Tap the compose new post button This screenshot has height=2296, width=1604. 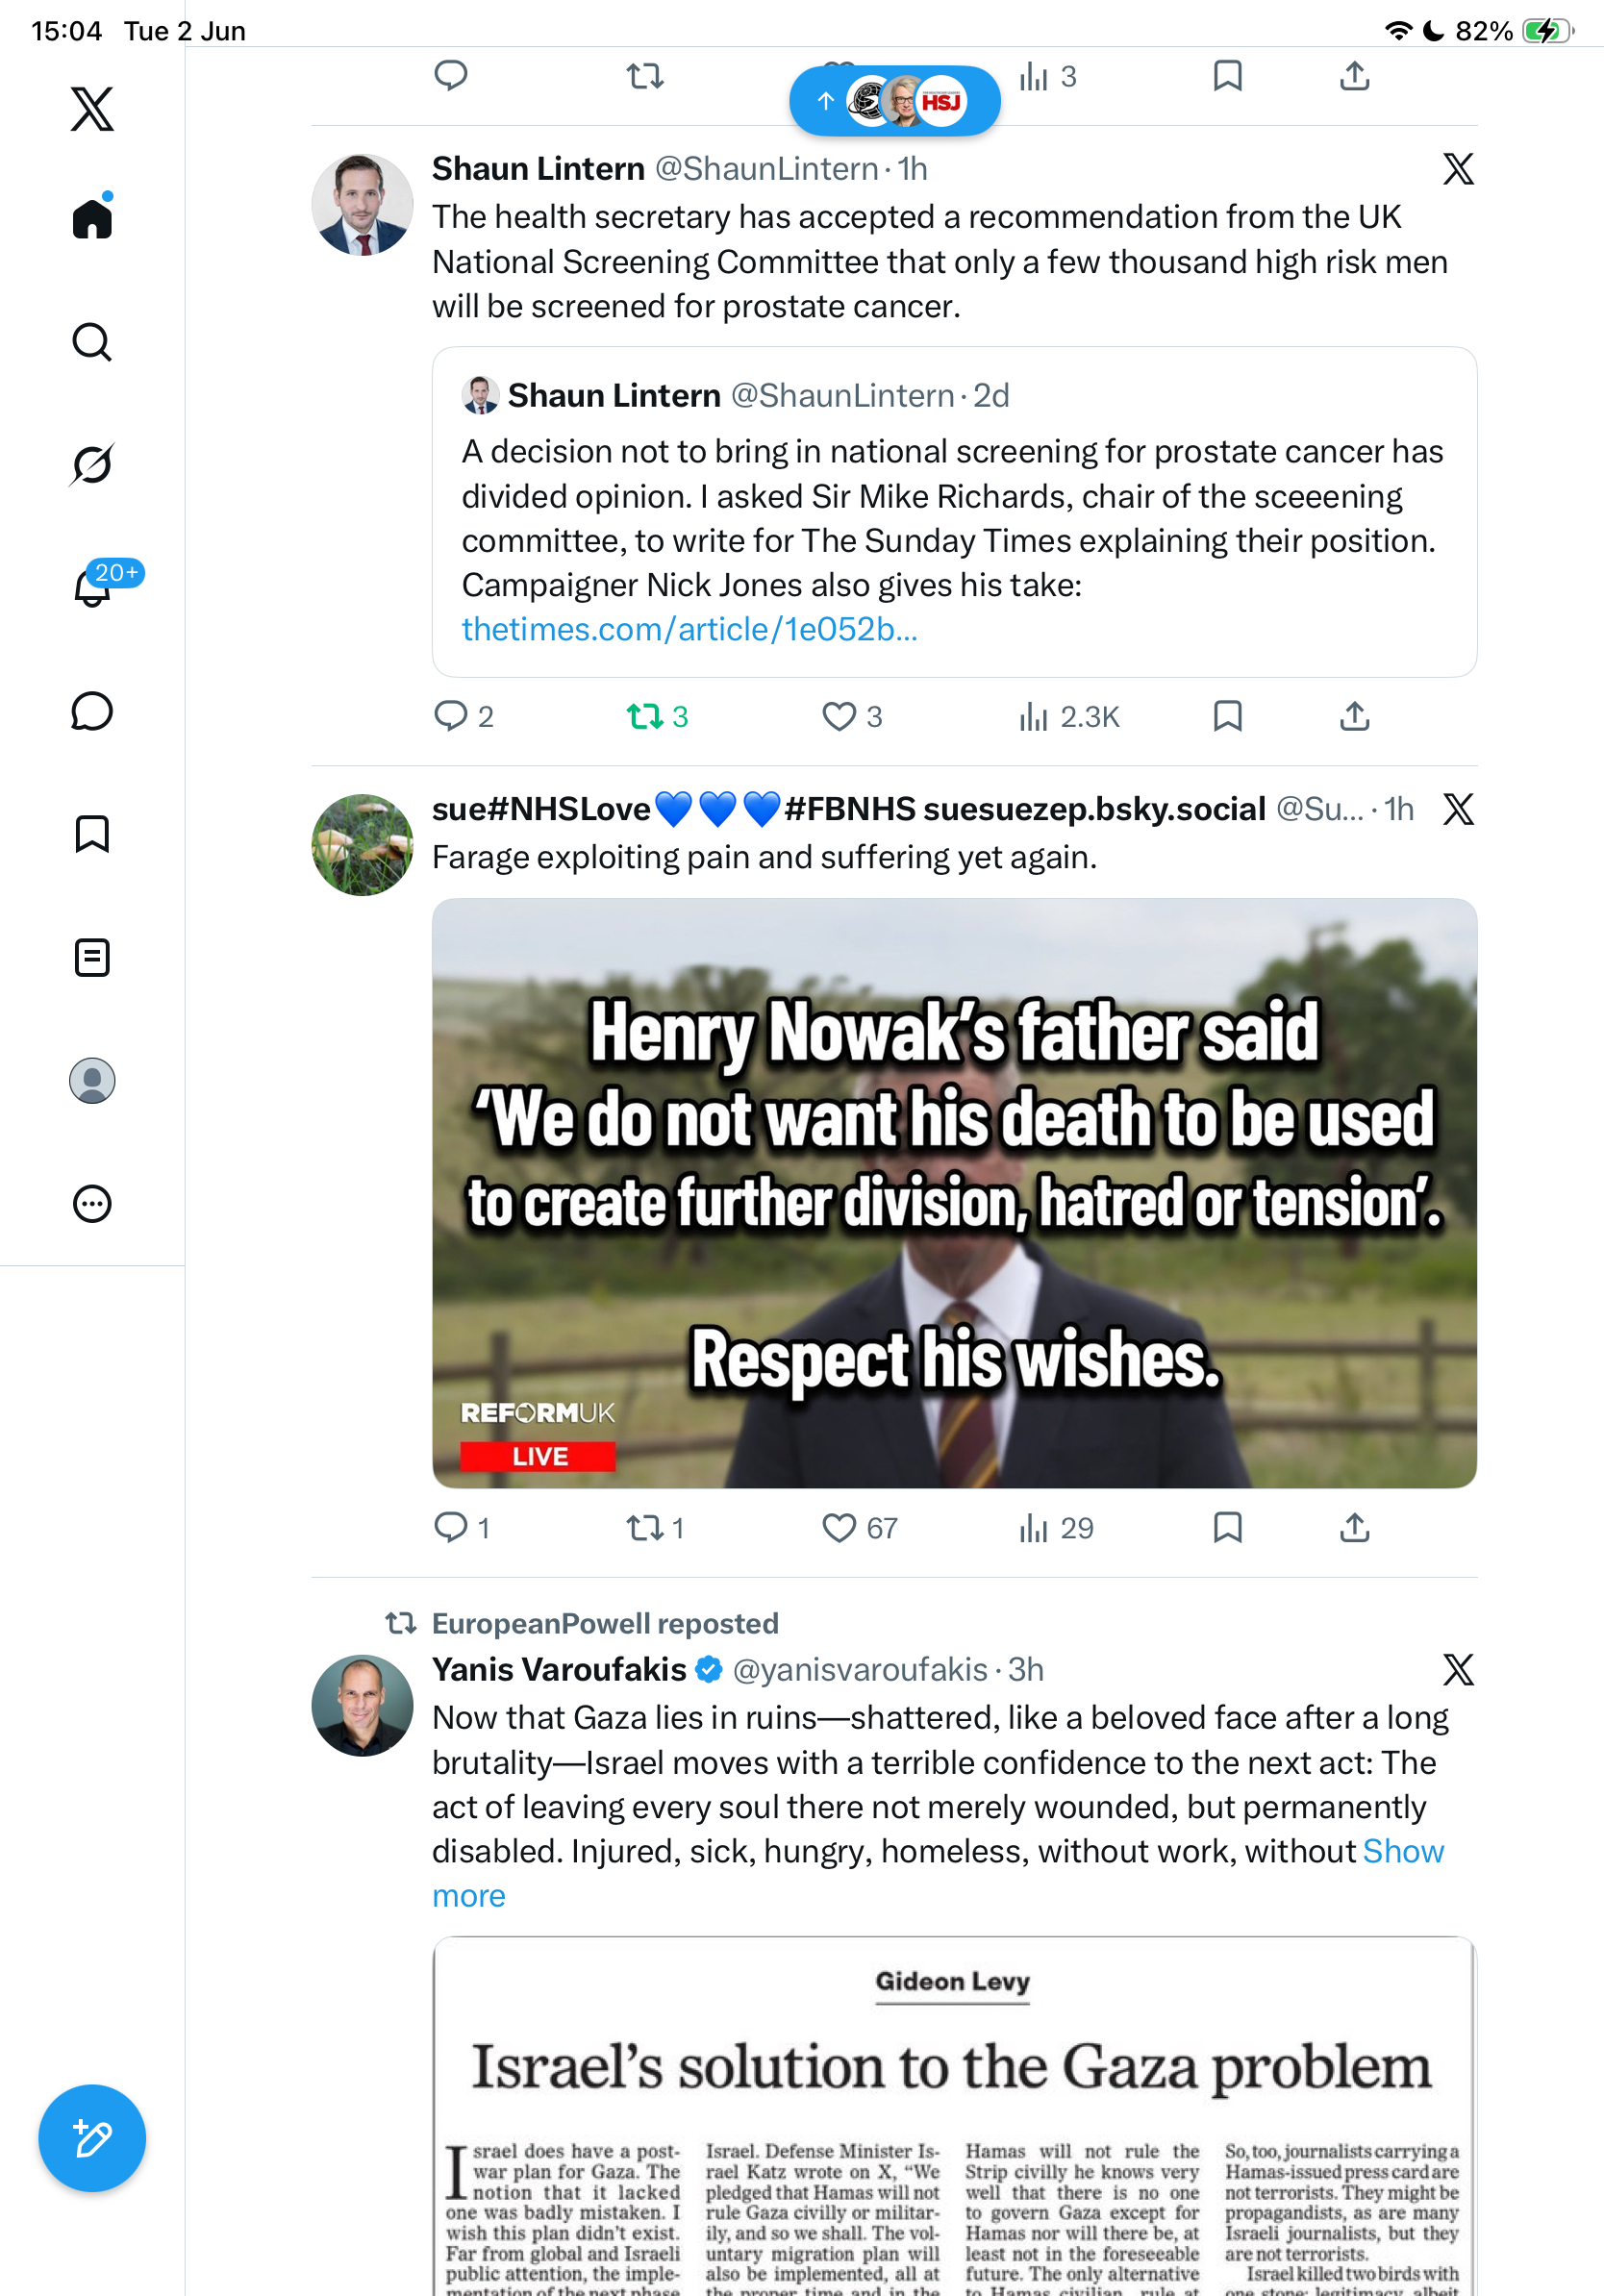[x=92, y=2138]
